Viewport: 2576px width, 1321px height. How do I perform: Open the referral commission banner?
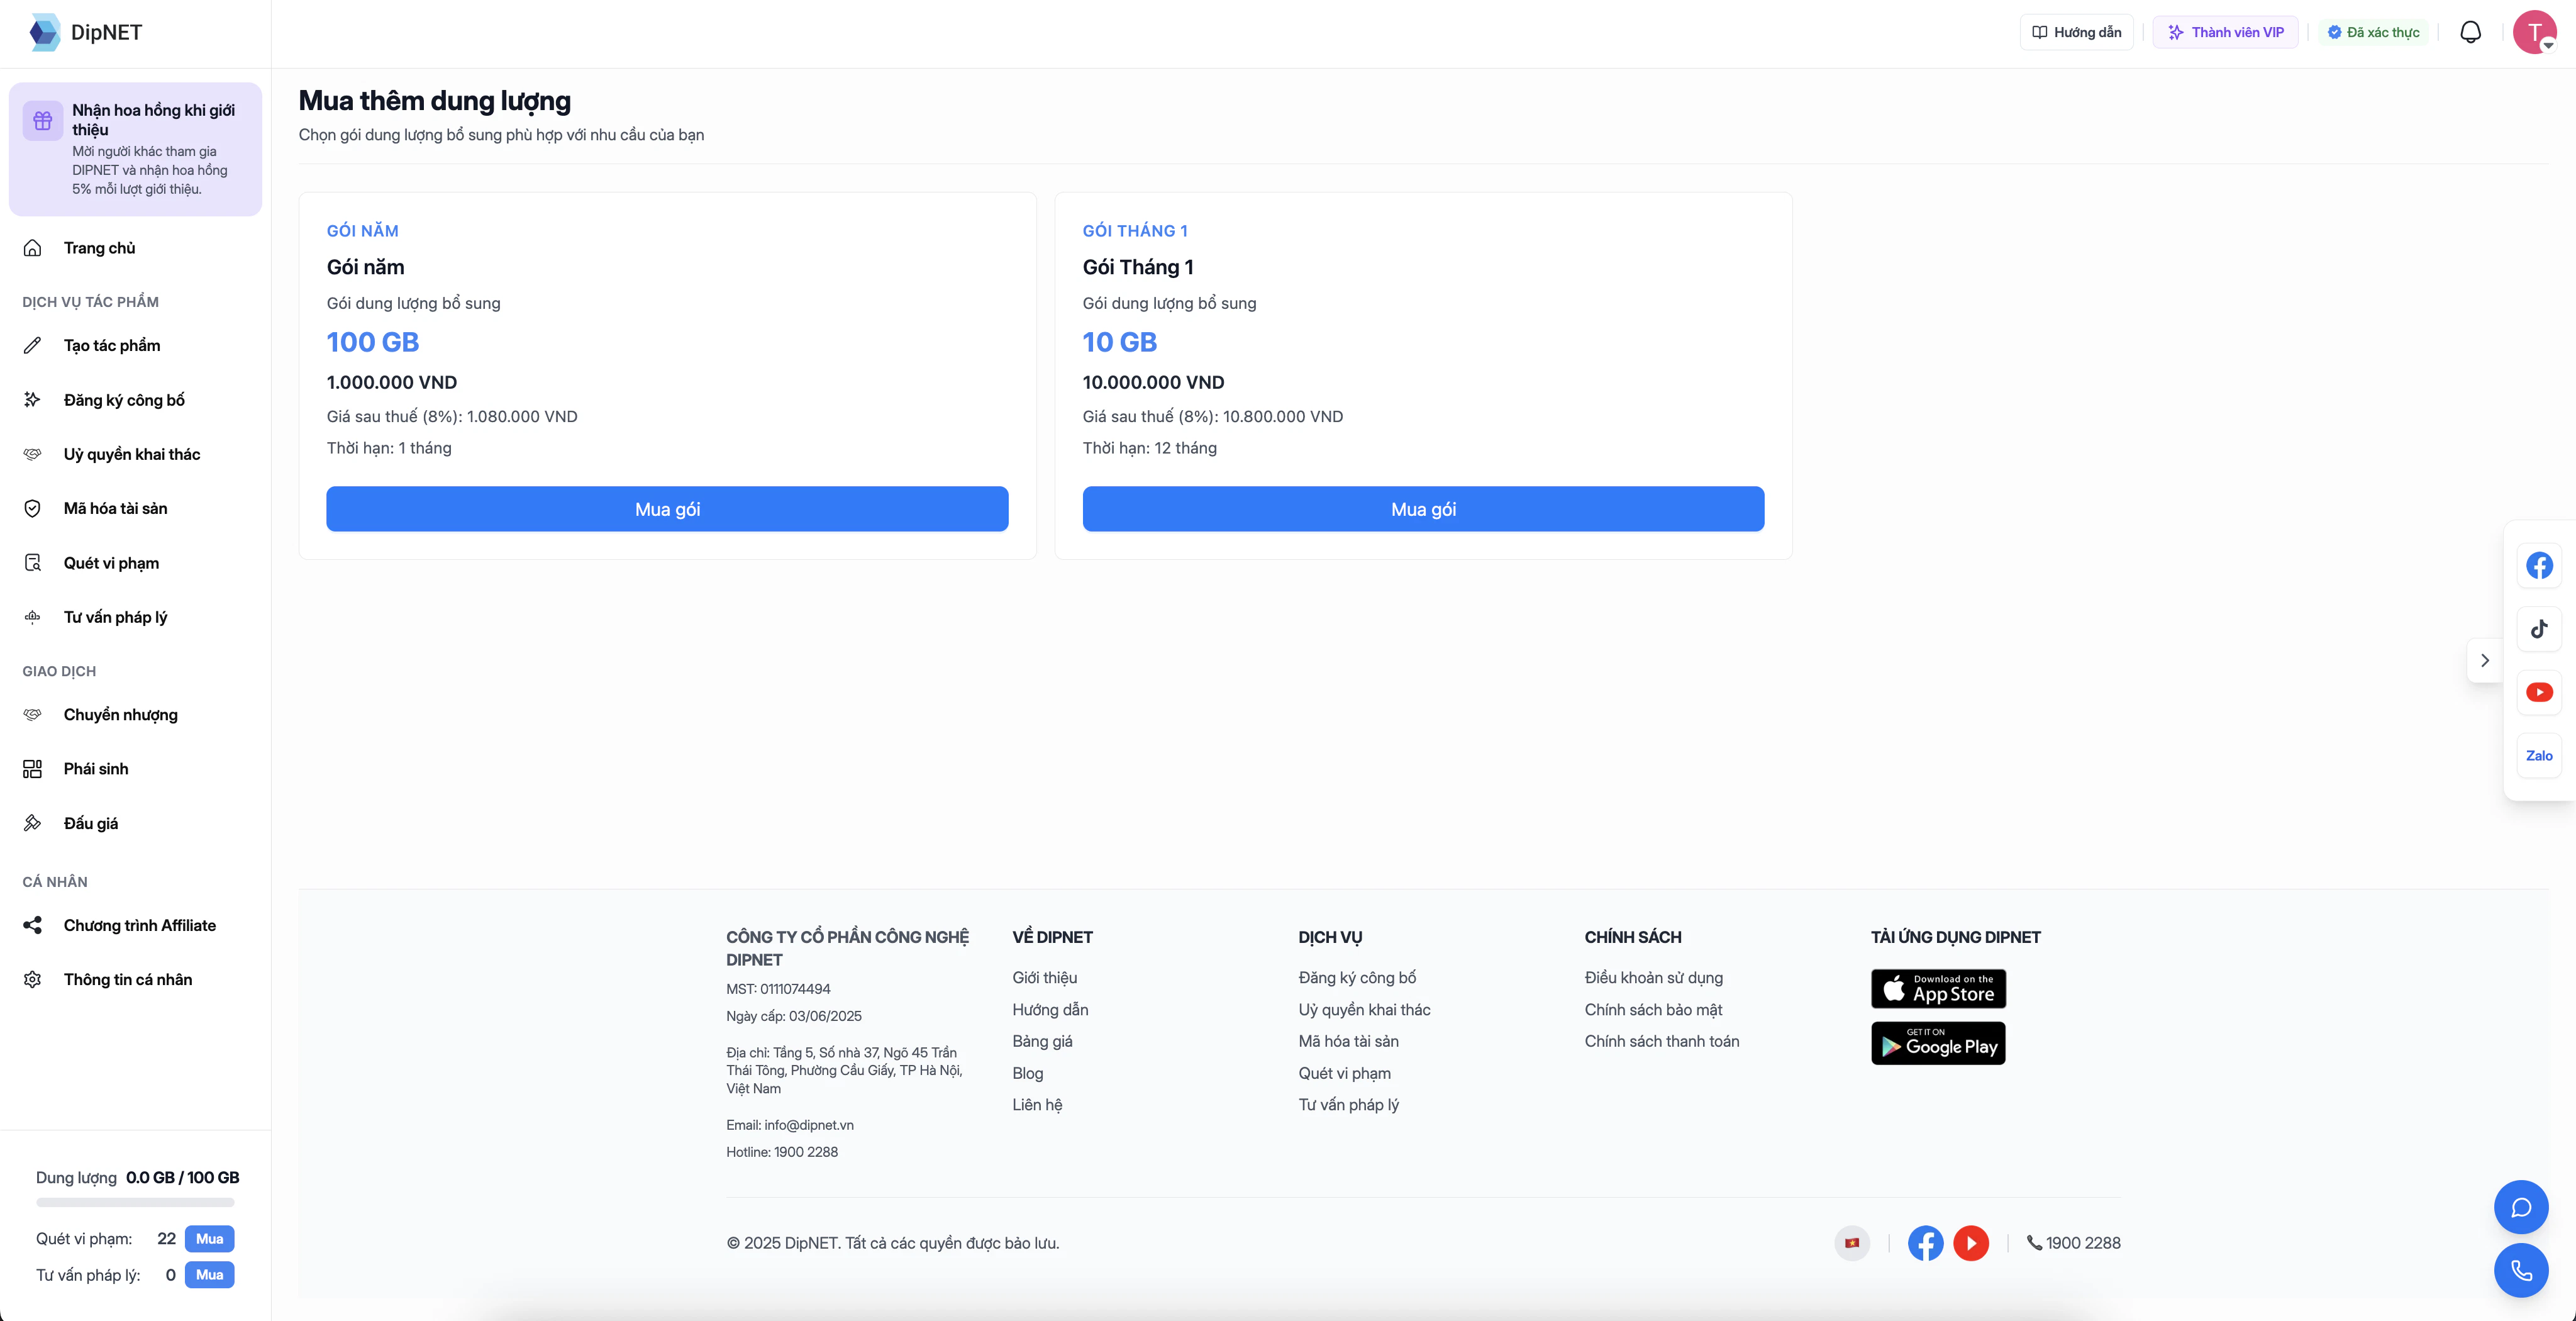(x=136, y=149)
